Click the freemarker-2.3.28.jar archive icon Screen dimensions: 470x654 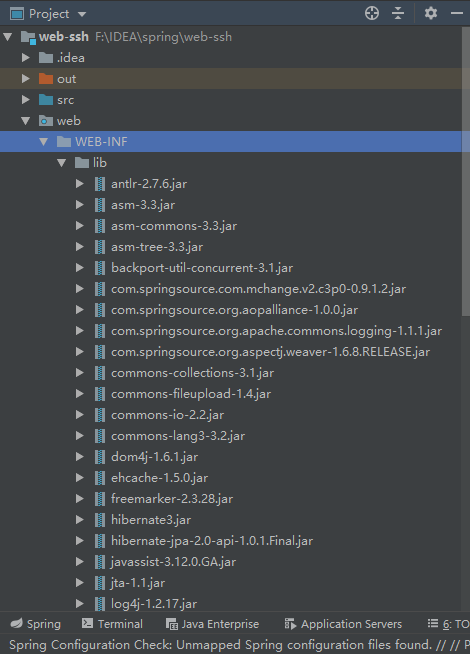pyautogui.click(x=100, y=499)
